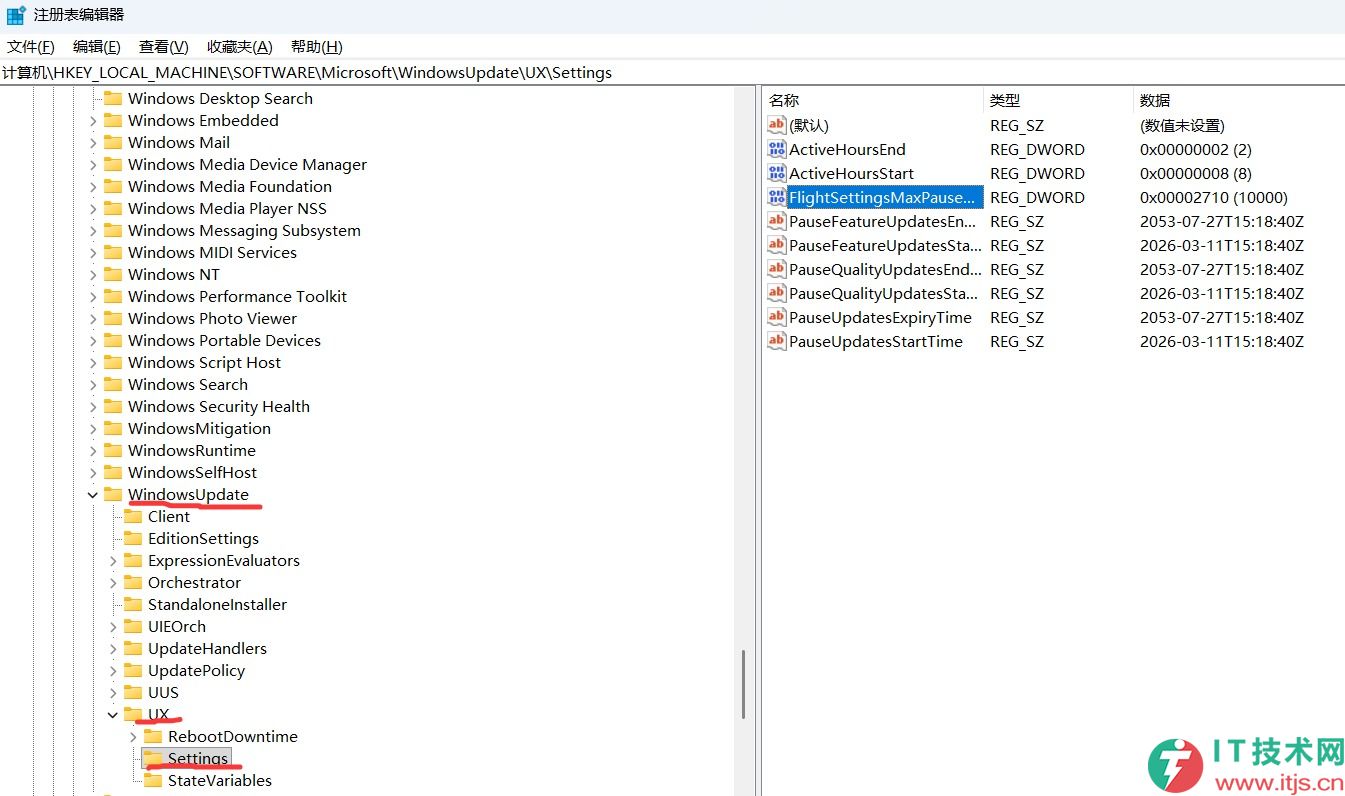Expand the RebootDowntime key
1345x796 pixels.
[x=133, y=736]
